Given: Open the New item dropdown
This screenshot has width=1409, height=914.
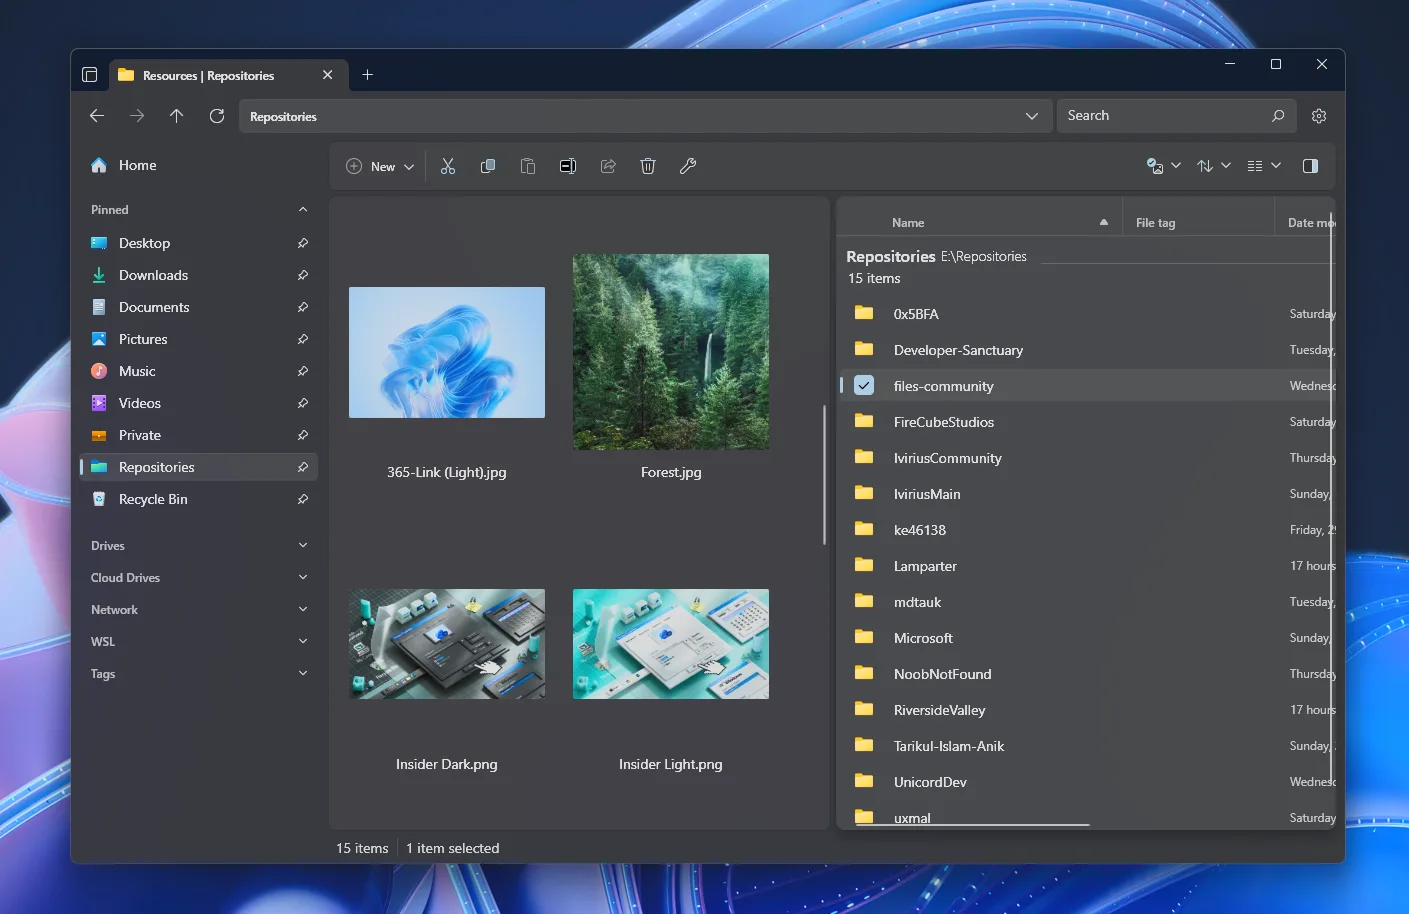Looking at the screenshot, I should [x=380, y=166].
